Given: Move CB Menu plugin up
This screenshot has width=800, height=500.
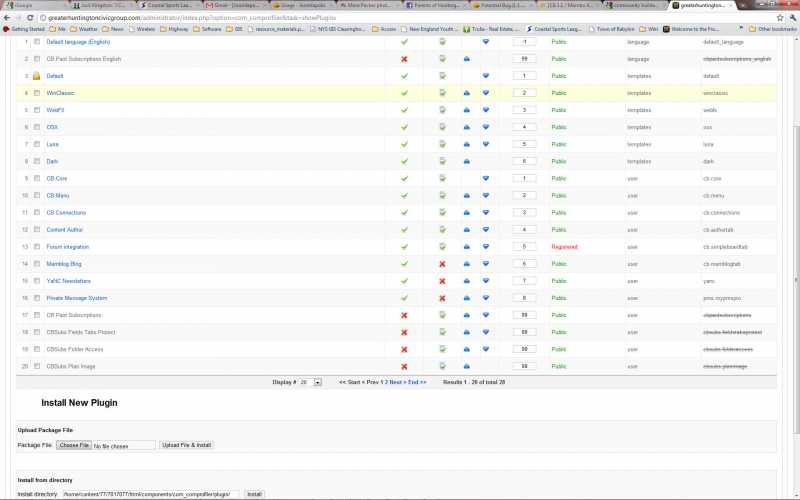Looking at the screenshot, I should pos(466,195).
